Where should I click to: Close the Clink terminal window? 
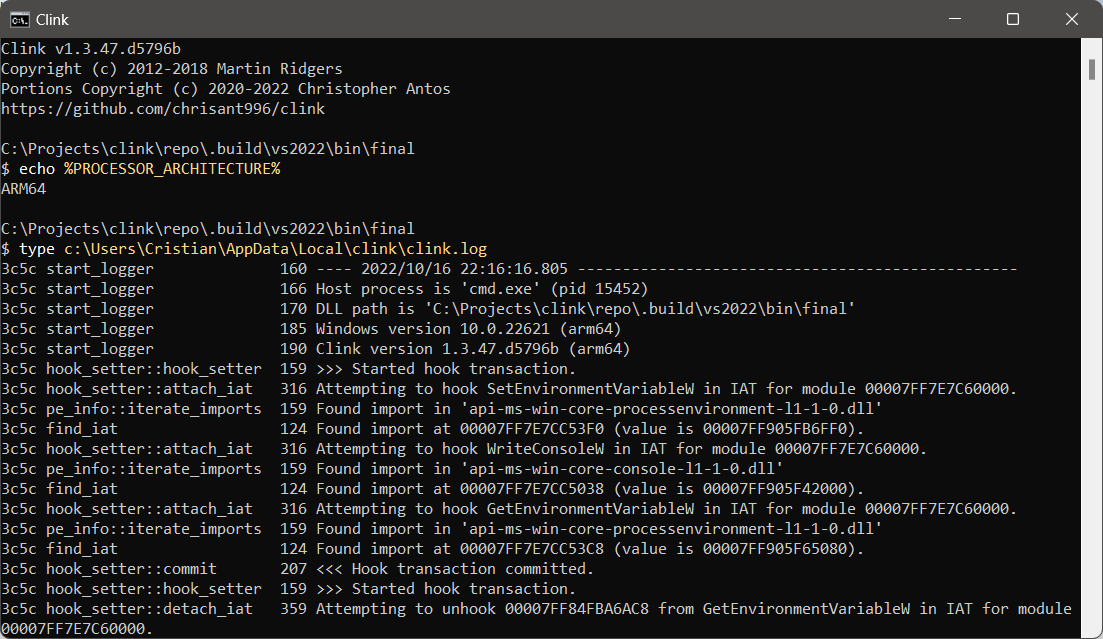point(1071,19)
